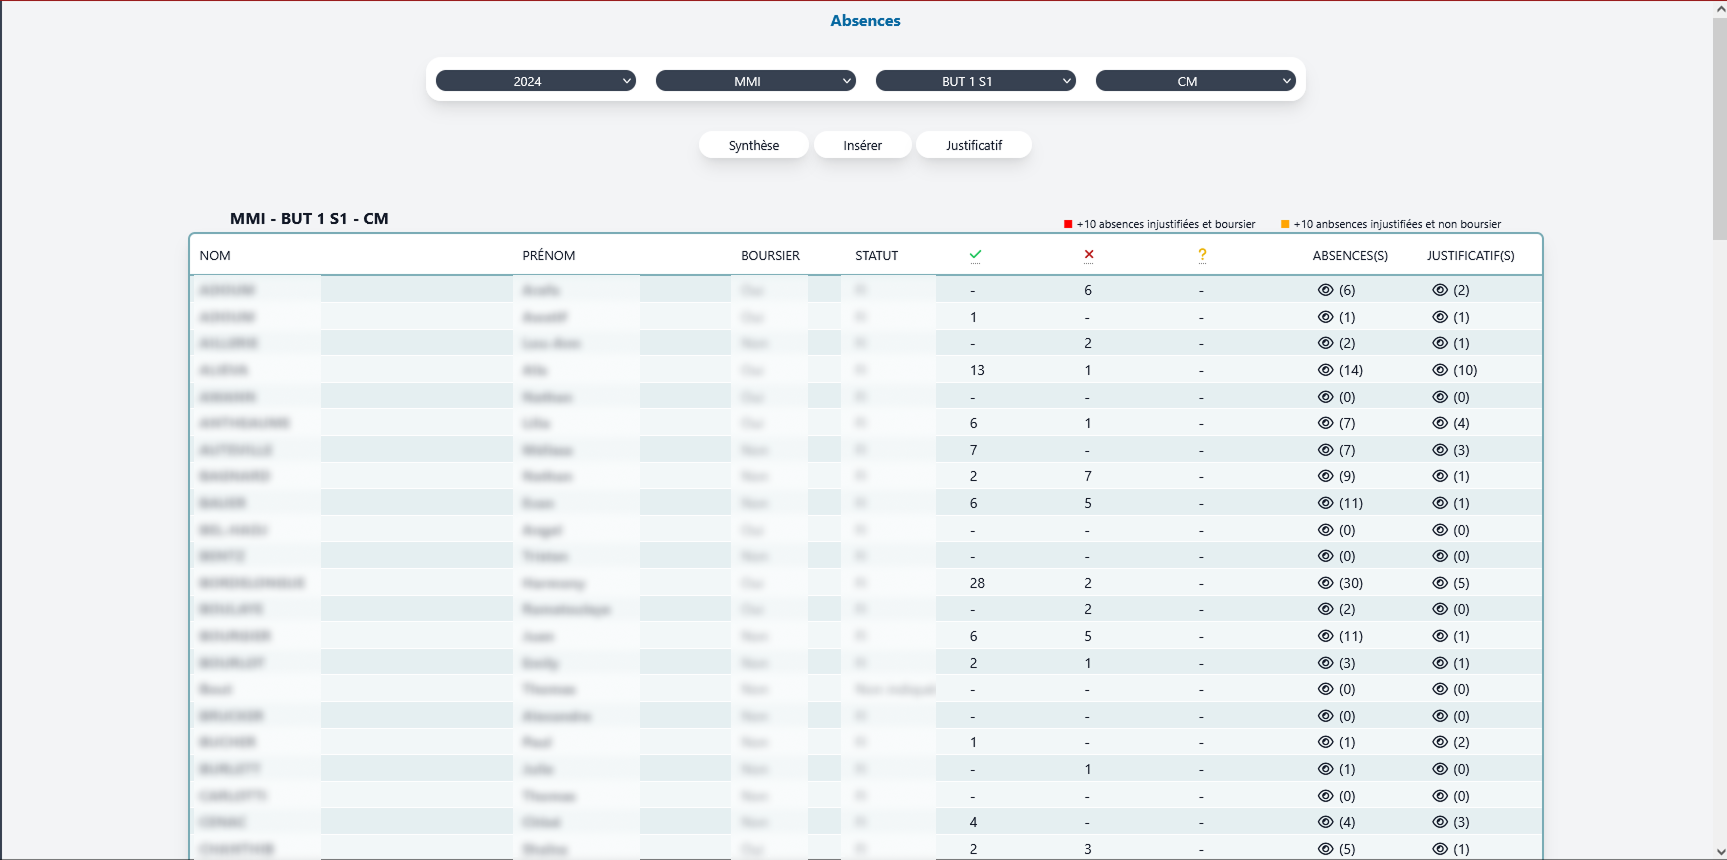Click the eye icon beside (10) justificatifs

click(x=1440, y=370)
